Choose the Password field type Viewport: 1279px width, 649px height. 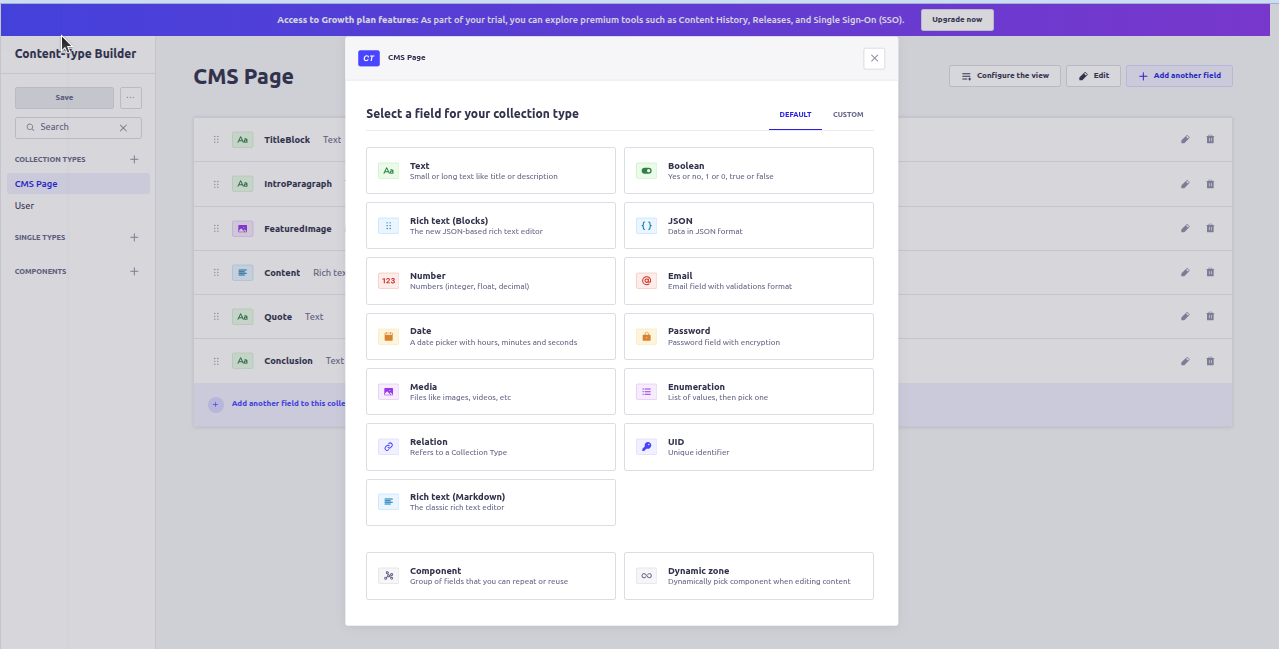[748, 336]
